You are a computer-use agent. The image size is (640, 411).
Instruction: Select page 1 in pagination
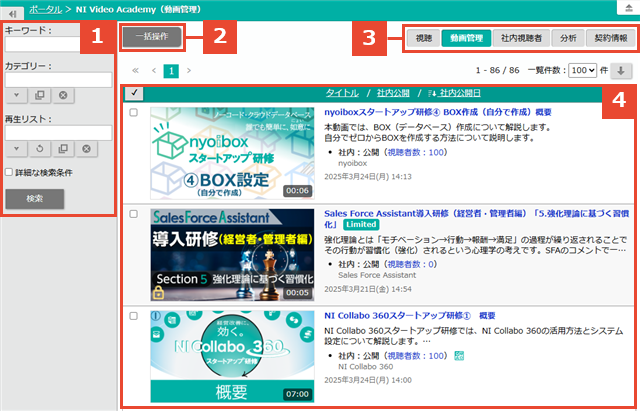171,71
